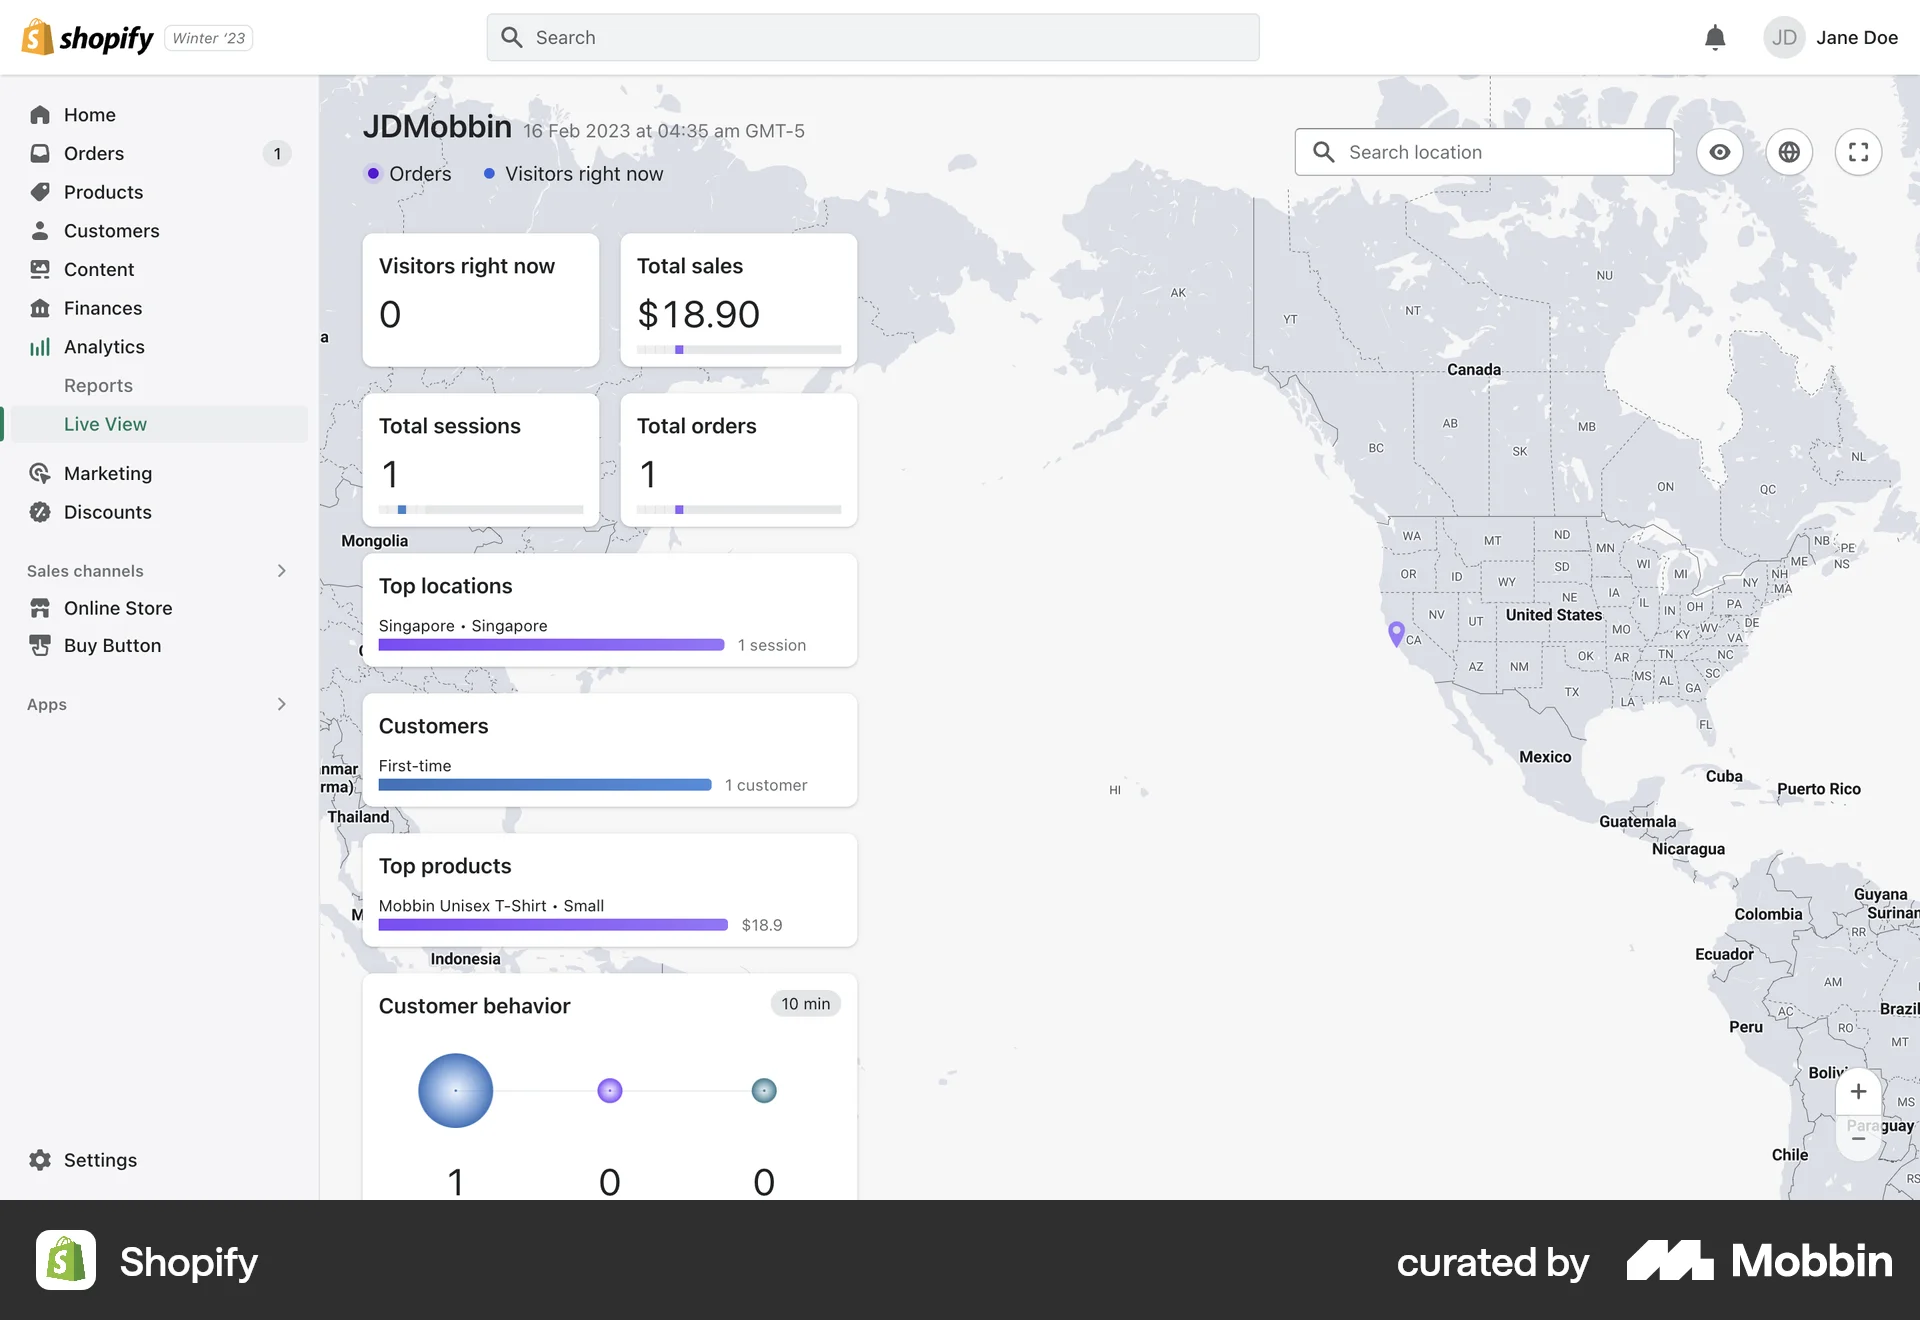This screenshot has height=1320, width=1920.
Task: Toggle map overlay visibility with the eye icon
Action: 1720,152
